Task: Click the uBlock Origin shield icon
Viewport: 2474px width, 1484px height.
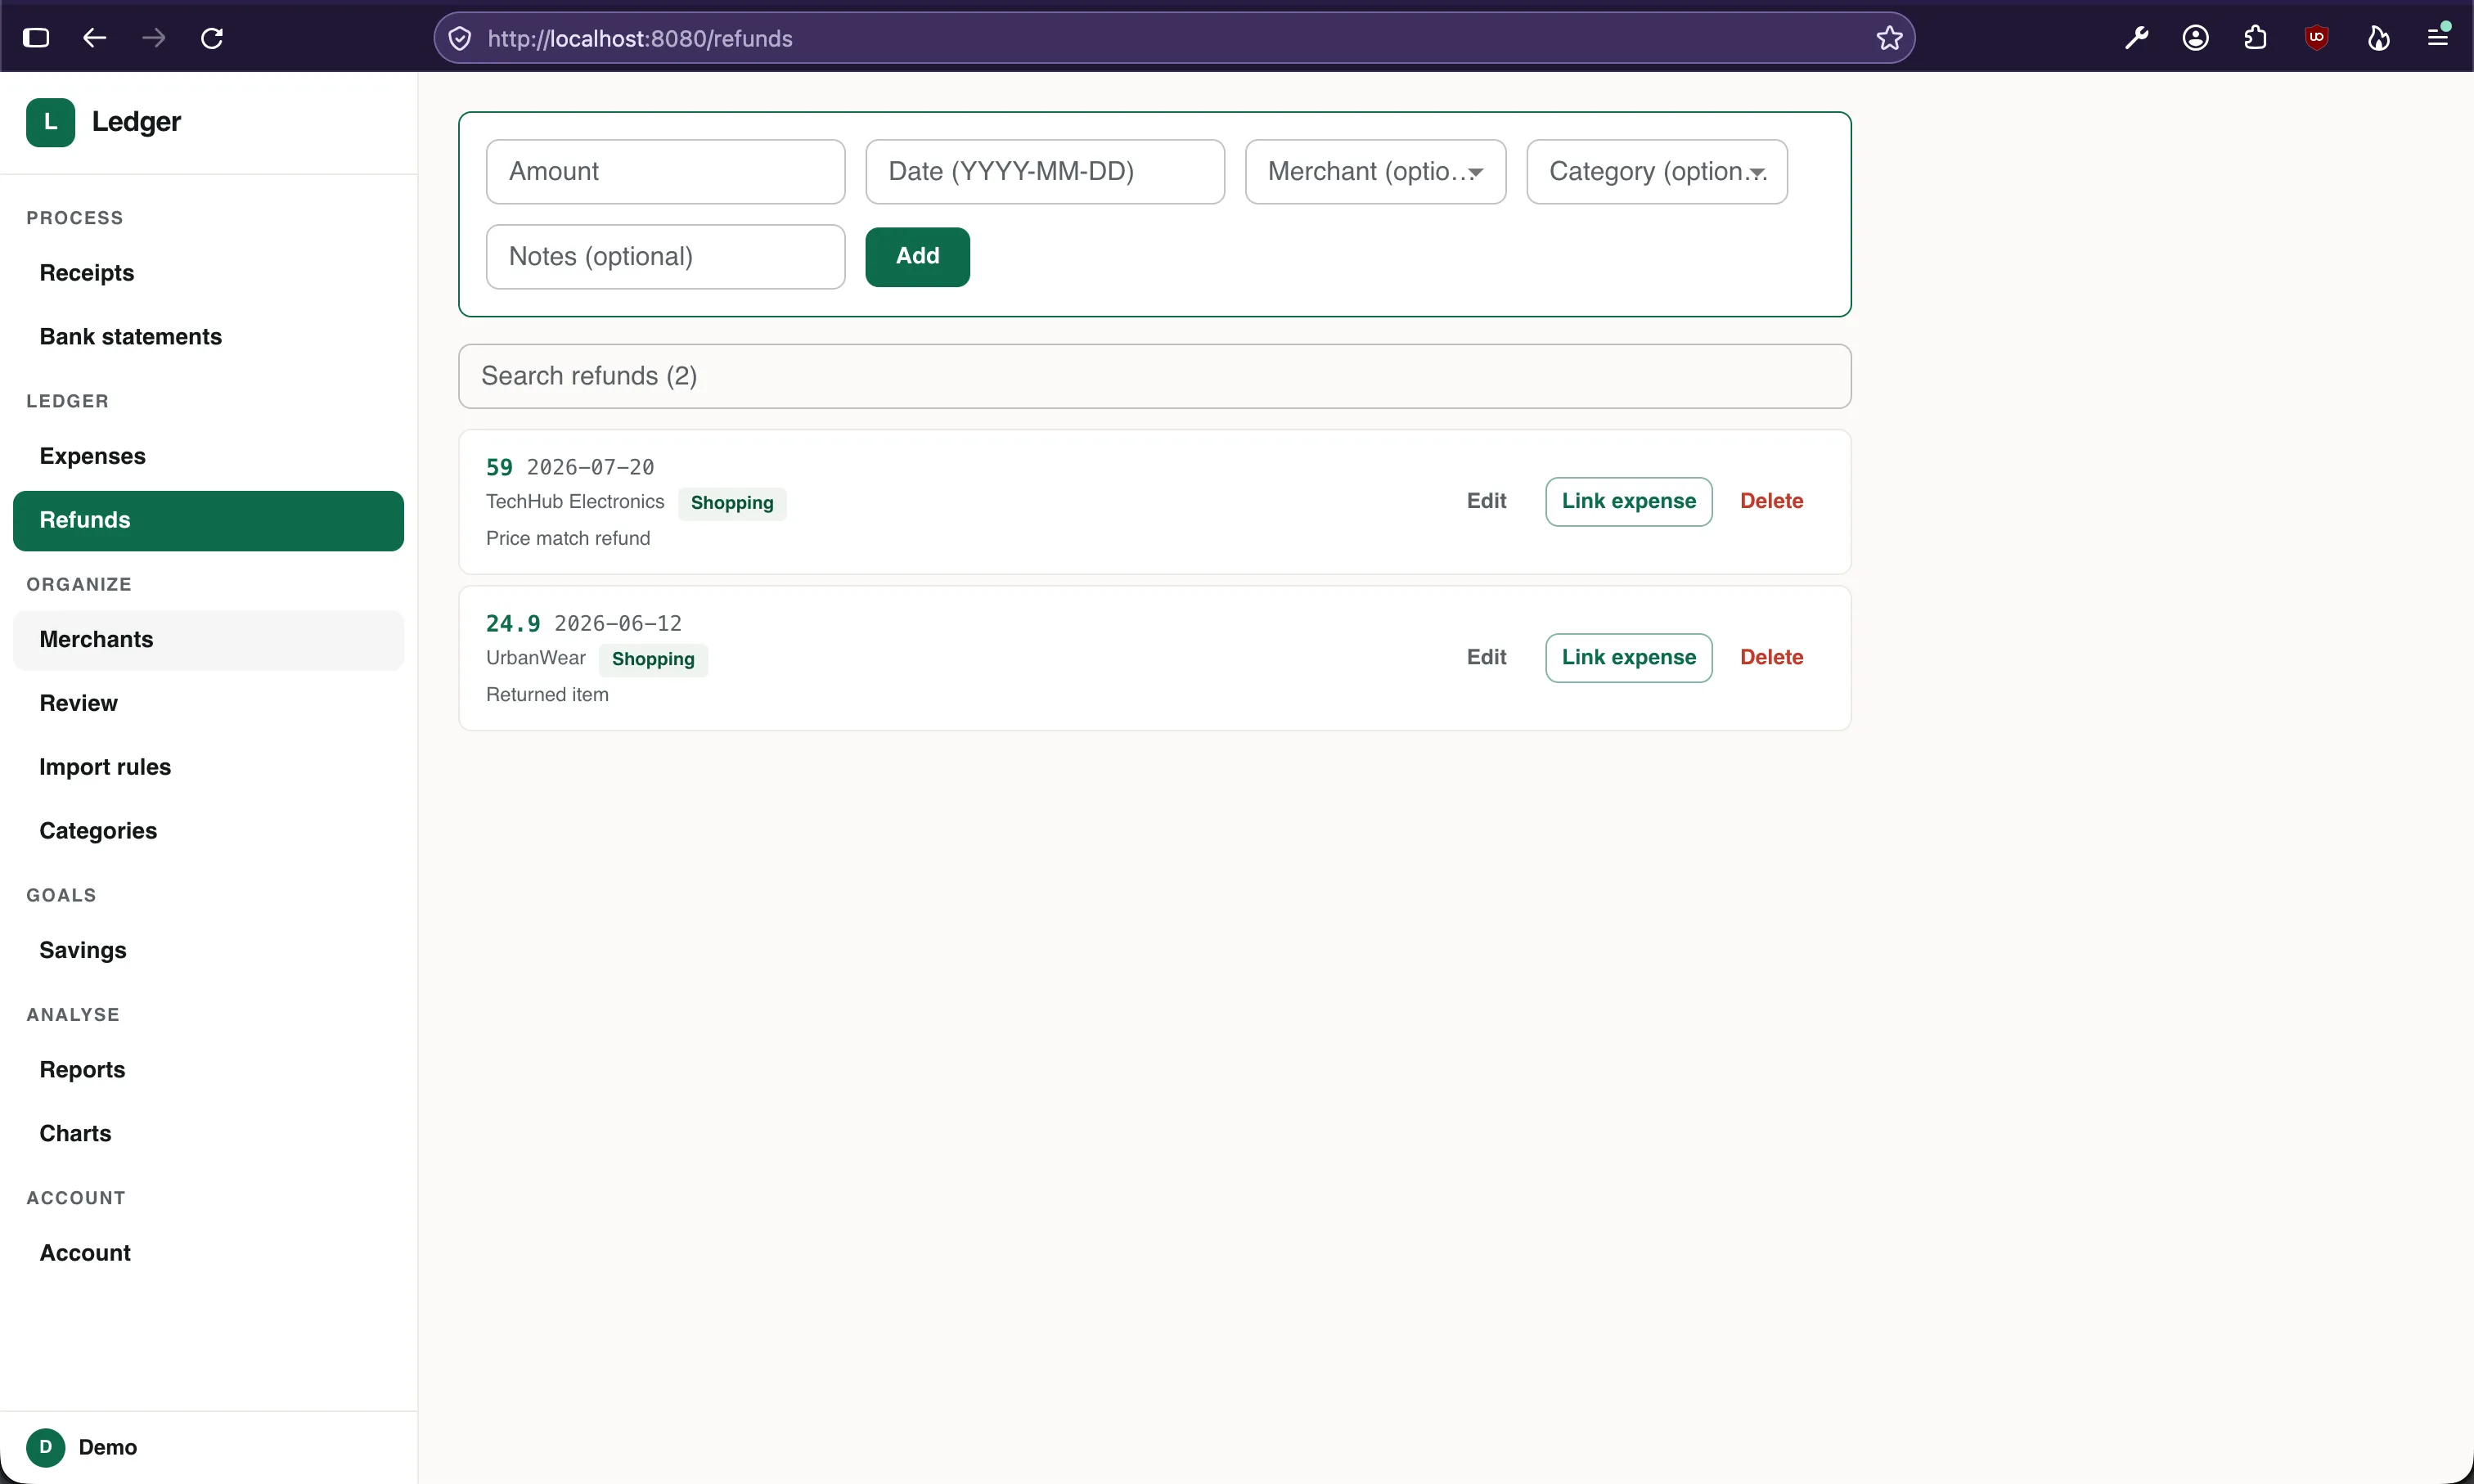Action: point(2317,38)
